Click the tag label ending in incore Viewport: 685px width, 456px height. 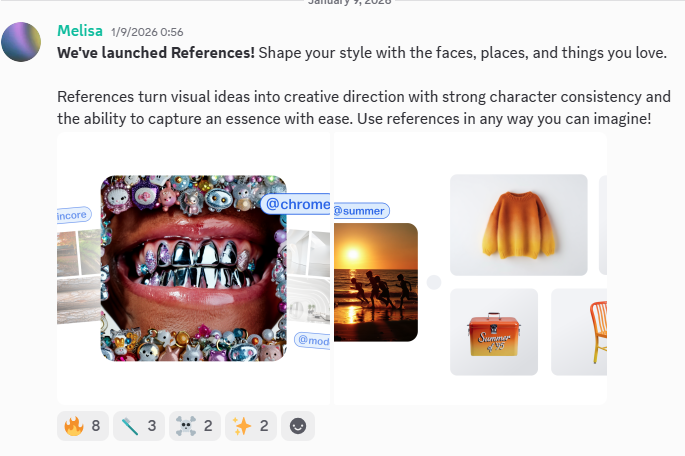click(x=73, y=215)
